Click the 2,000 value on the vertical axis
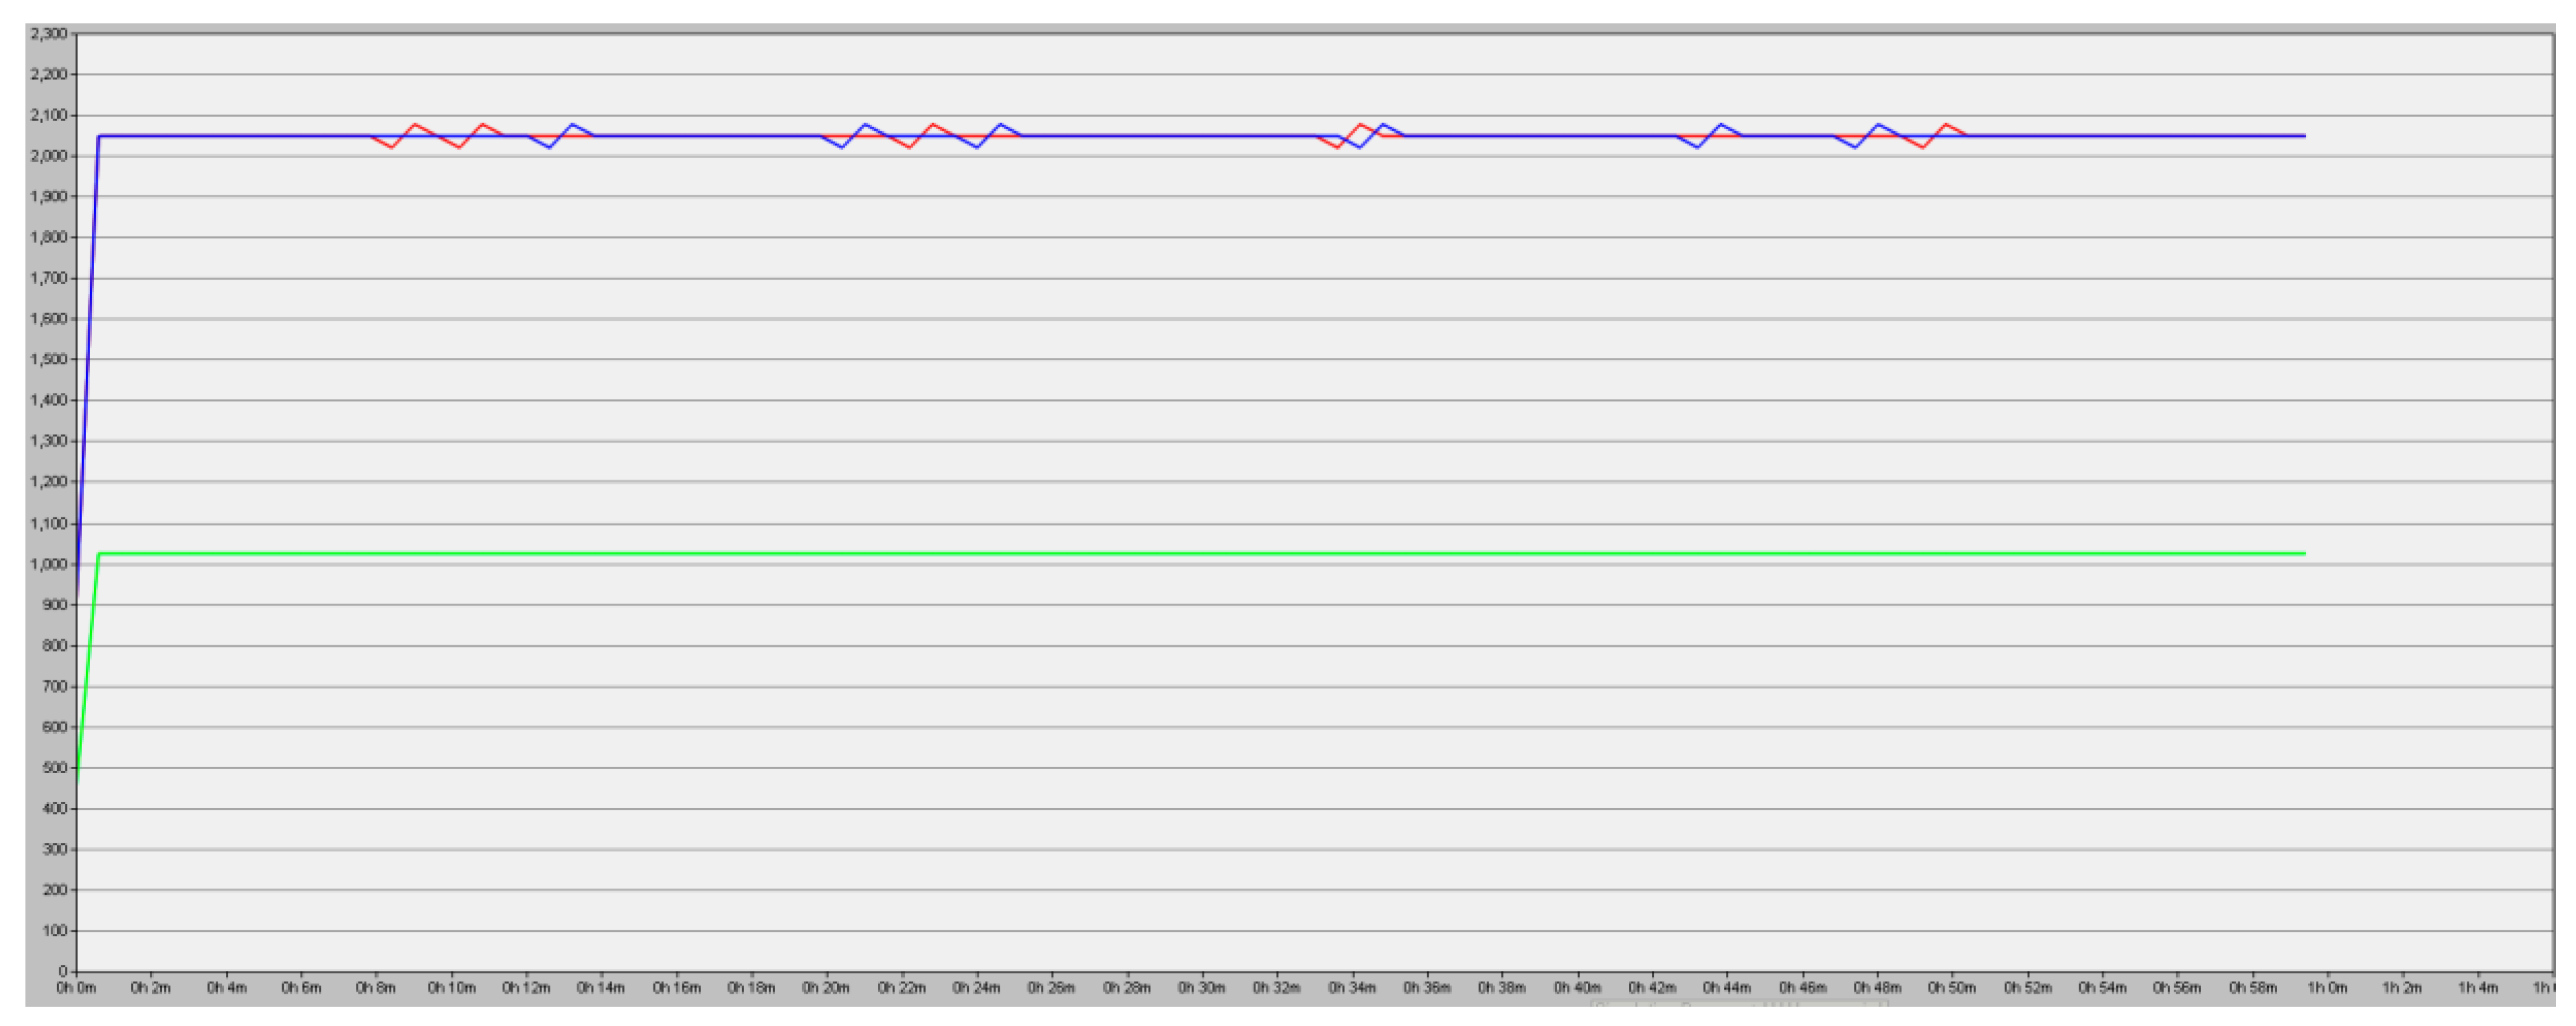 click(x=48, y=156)
